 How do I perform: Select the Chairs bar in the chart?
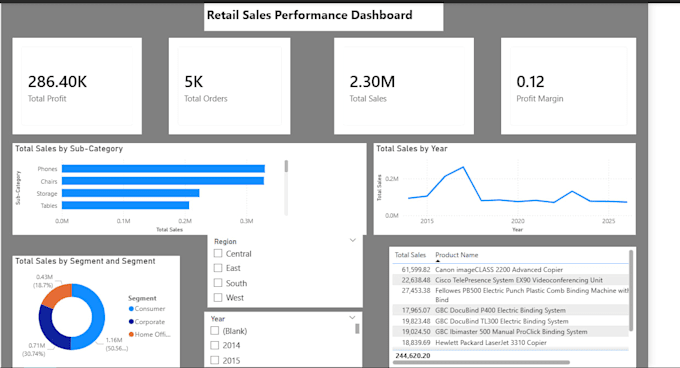[x=163, y=181]
